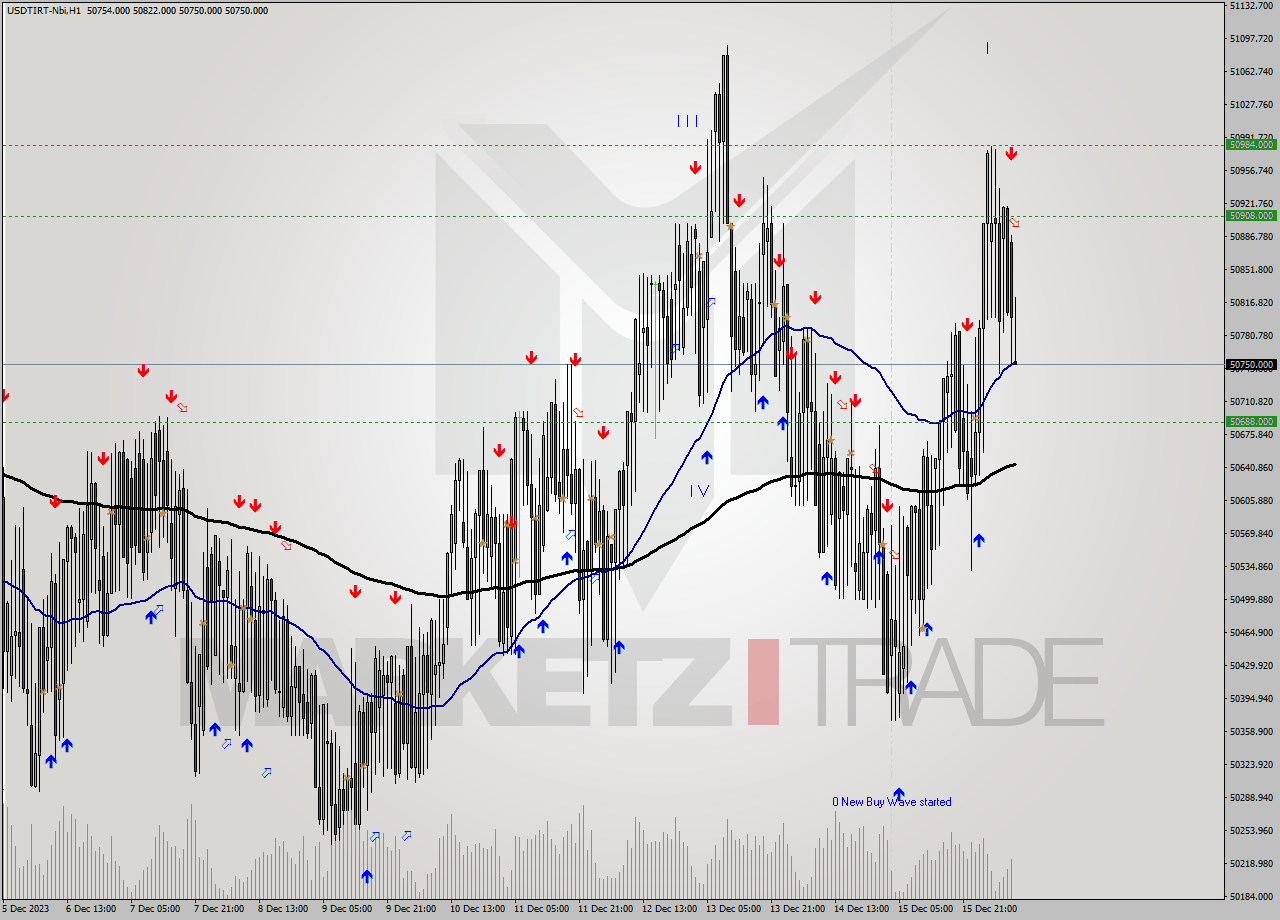This screenshot has width=1280, height=920.
Task: Click the USDTIRT-Nbi,H1 chart title text
Action: click(42, 10)
